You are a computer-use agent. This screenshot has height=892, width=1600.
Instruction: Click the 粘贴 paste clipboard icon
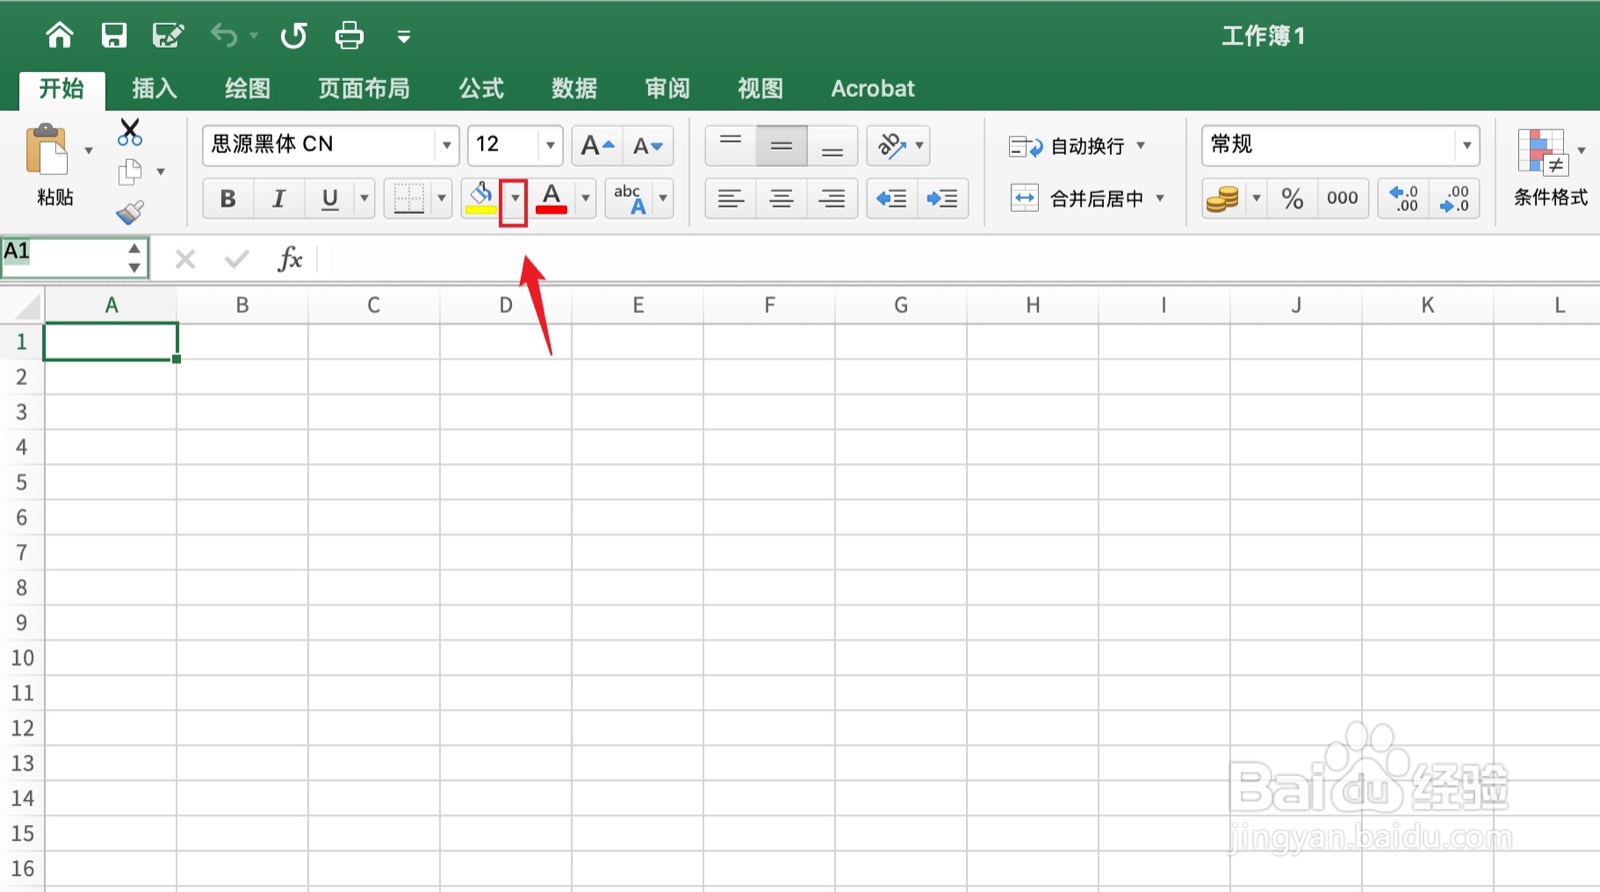point(47,150)
